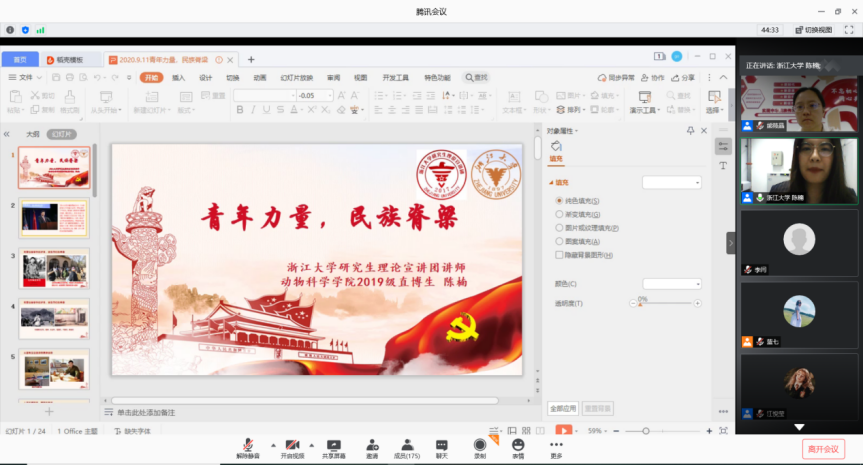Image resolution: width=863 pixels, height=465 pixels.
Task: Open the 设计 ribbon tab
Action: pyautogui.click(x=205, y=77)
